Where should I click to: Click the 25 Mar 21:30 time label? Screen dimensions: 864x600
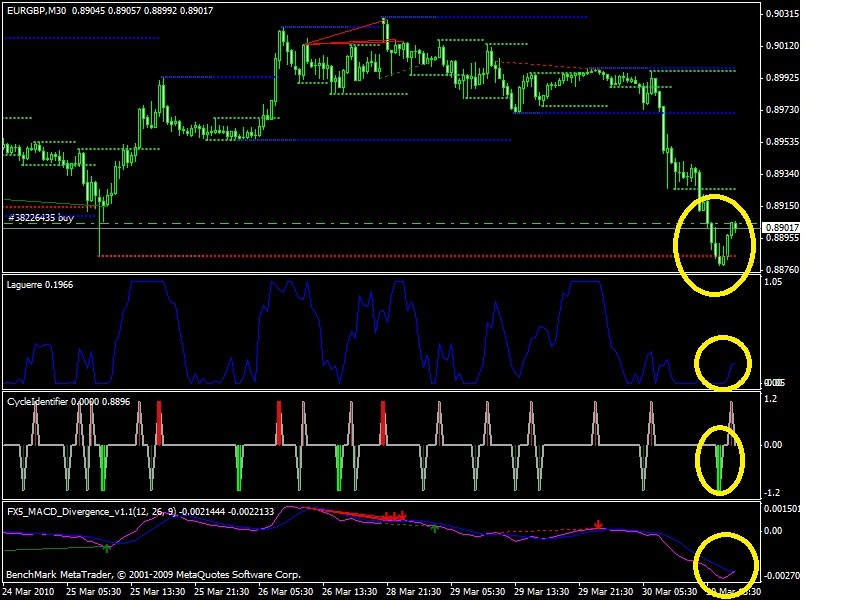222,591
